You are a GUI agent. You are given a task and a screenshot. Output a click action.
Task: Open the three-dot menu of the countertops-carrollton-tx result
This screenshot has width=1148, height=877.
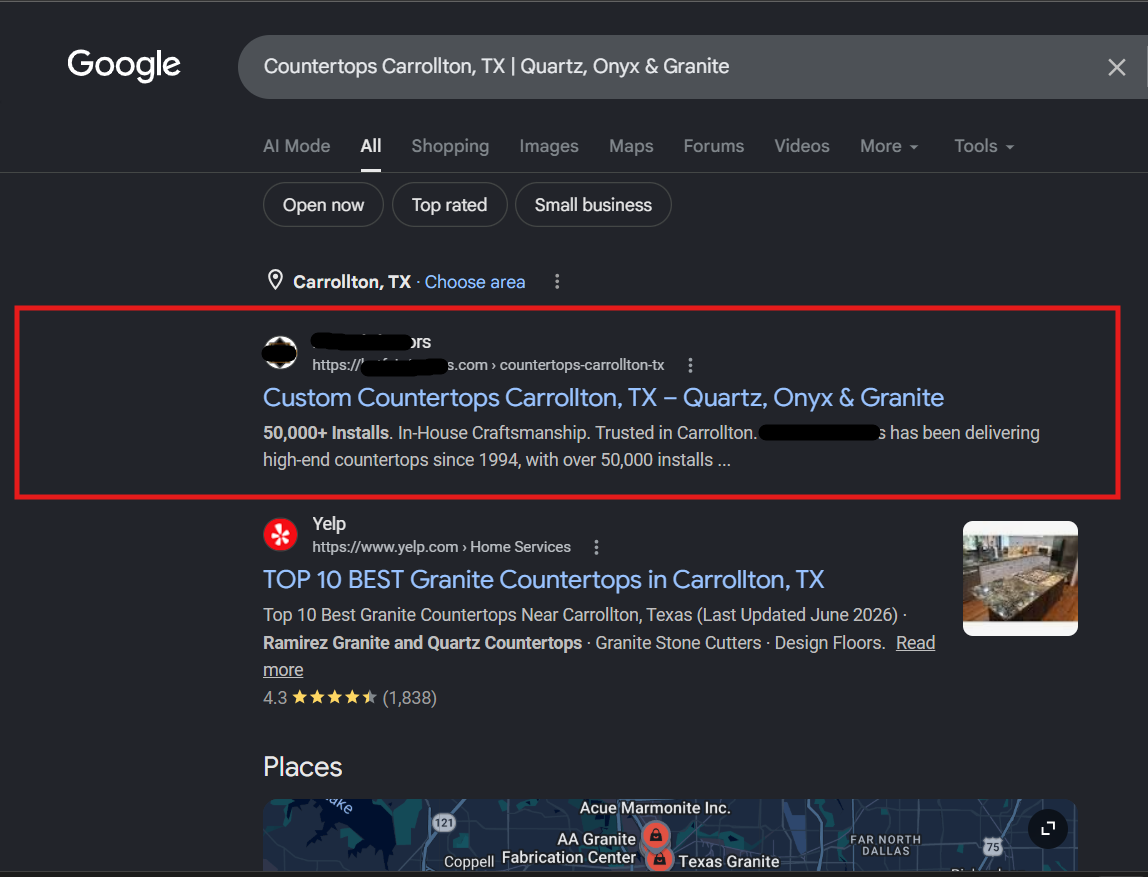[x=690, y=365]
